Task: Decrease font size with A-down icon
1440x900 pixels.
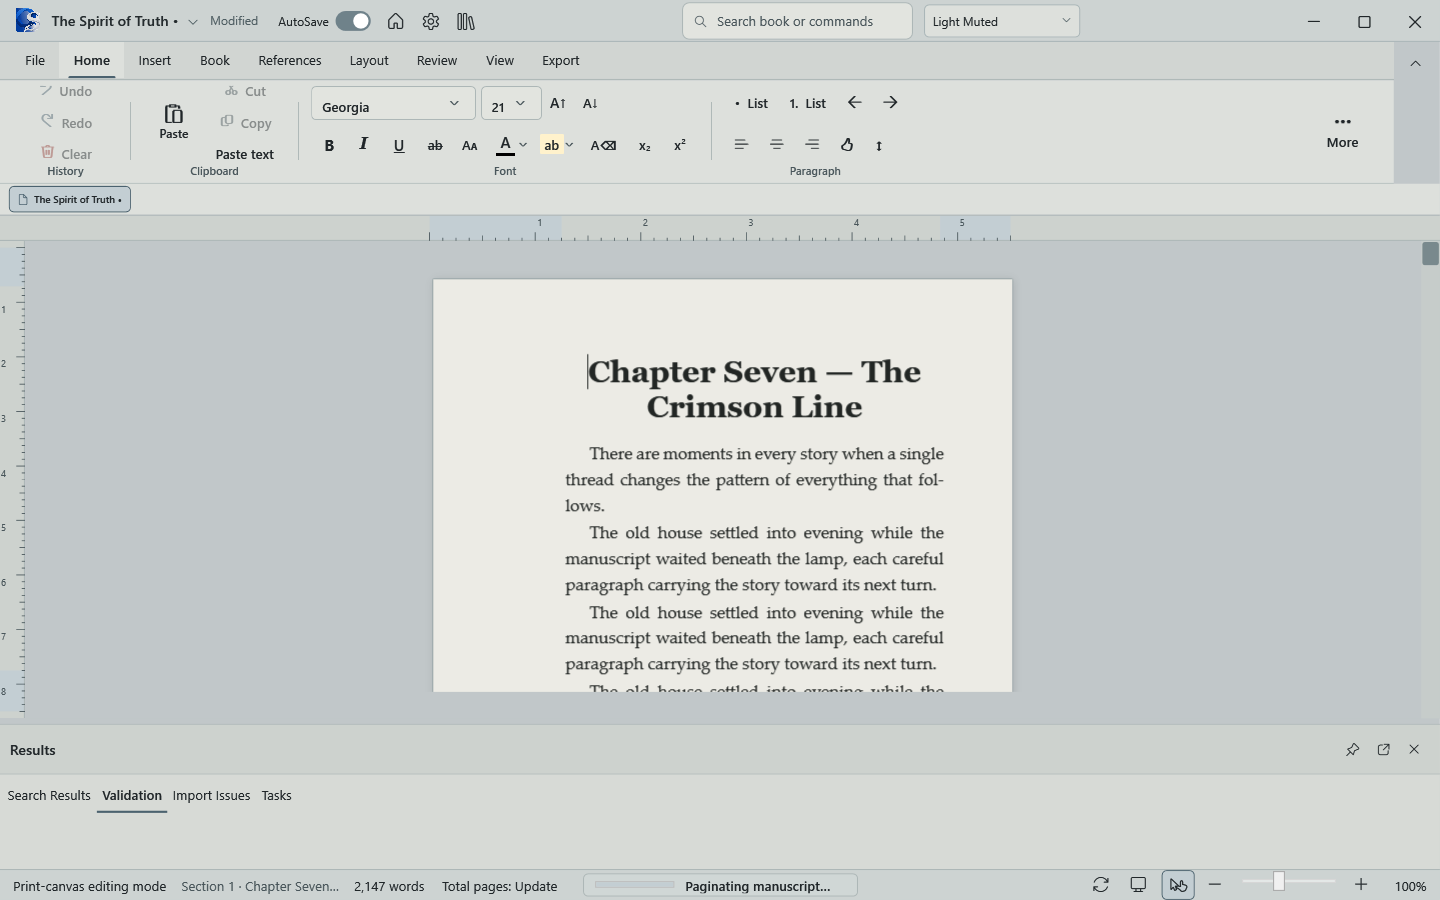Action: click(590, 103)
